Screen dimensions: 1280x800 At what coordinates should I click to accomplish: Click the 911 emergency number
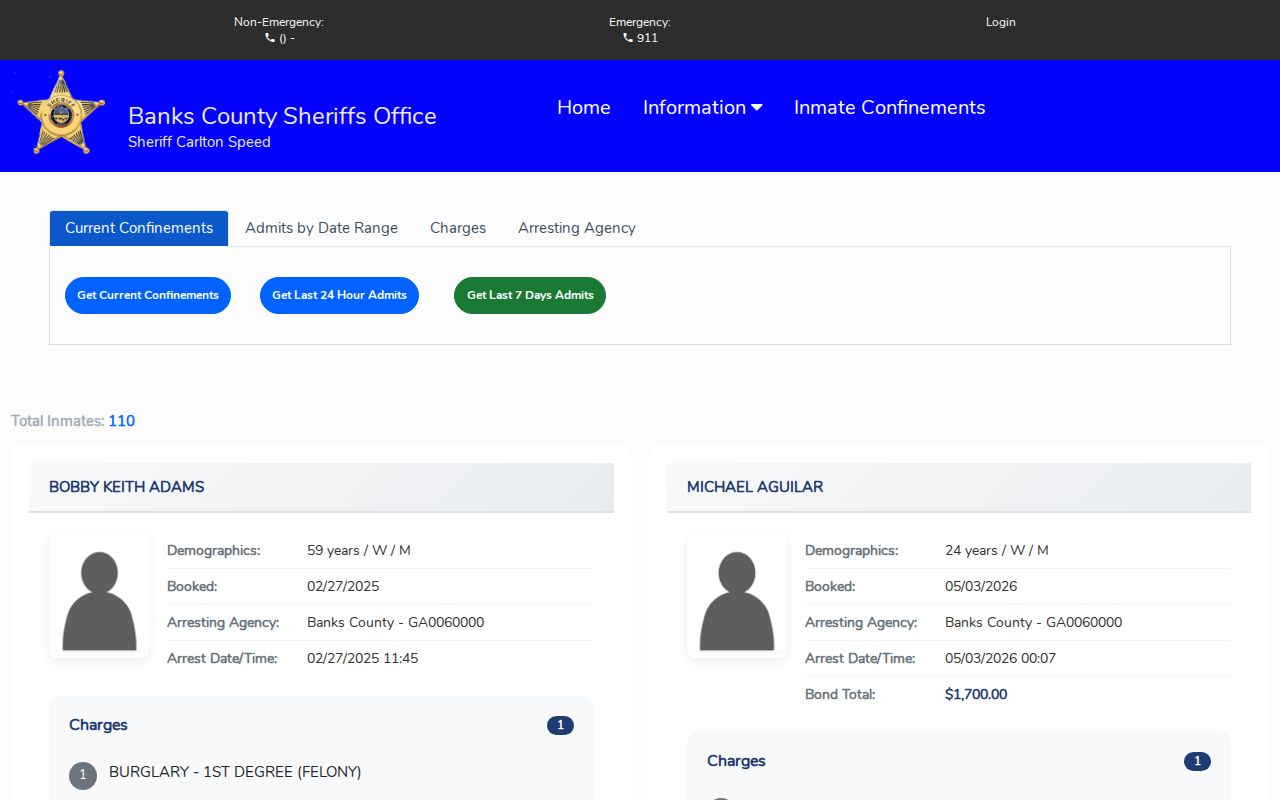click(x=647, y=38)
